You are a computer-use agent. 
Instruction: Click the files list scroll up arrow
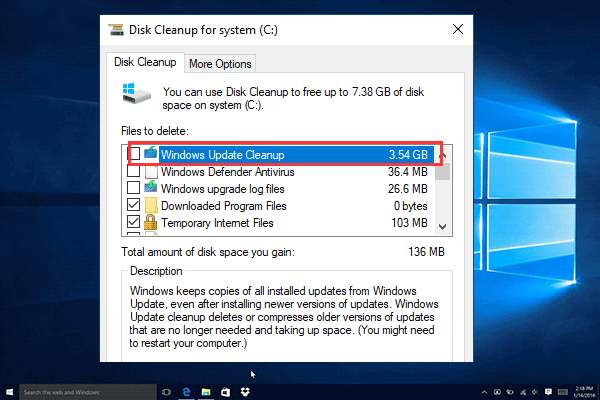tap(444, 155)
